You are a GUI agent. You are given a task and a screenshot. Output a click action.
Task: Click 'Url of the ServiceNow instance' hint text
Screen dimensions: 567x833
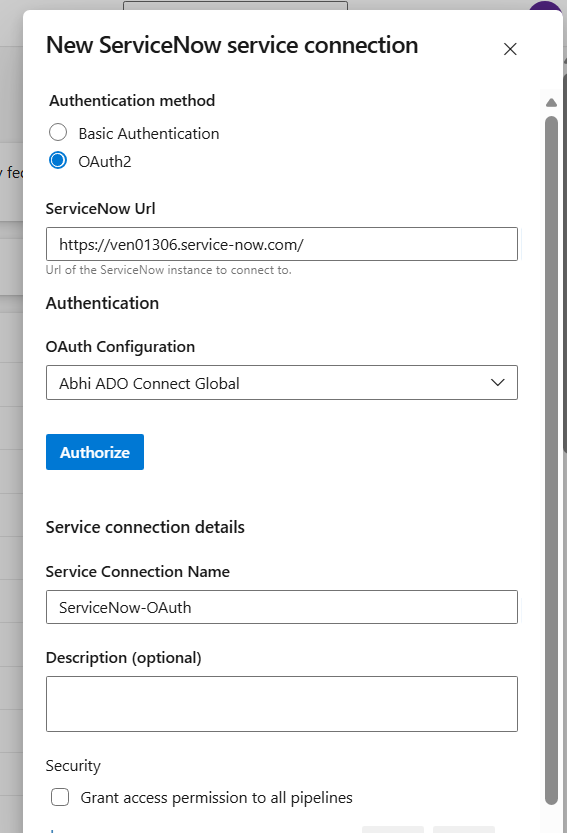coord(168,270)
